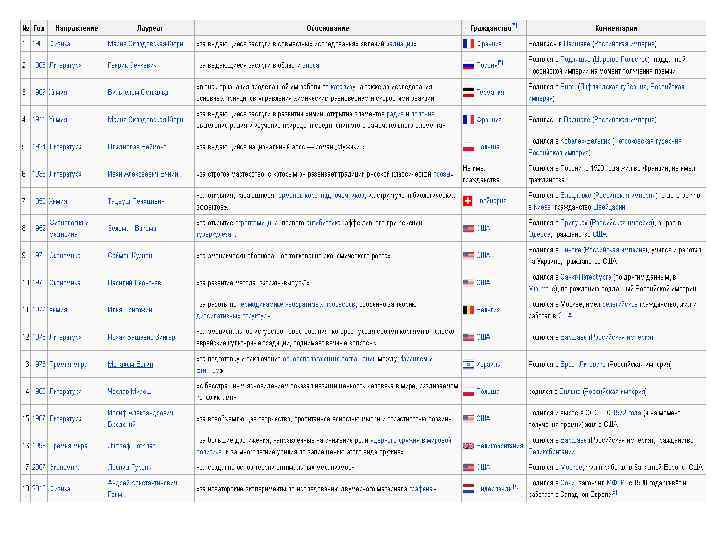Open Нидерланды country link in Geim's row
This screenshot has width=720, height=540.
tap(494, 489)
